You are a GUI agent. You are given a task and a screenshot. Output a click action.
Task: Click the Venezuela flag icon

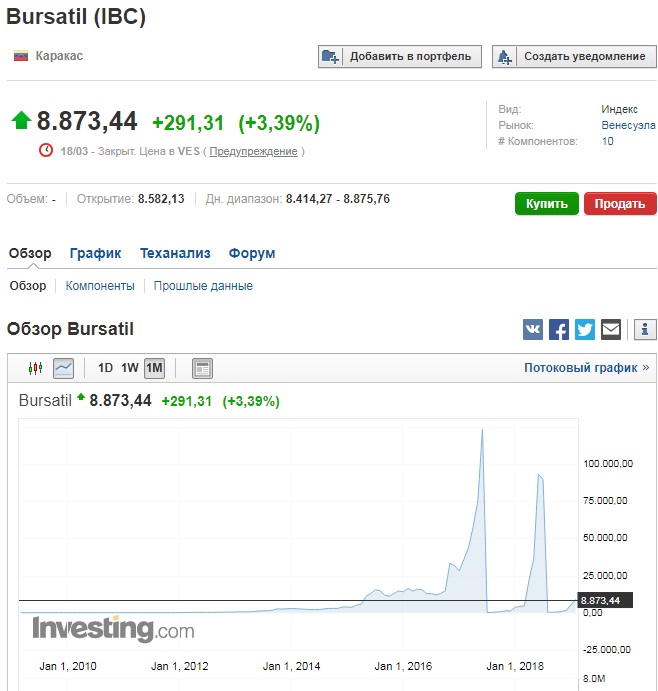[x=21, y=56]
